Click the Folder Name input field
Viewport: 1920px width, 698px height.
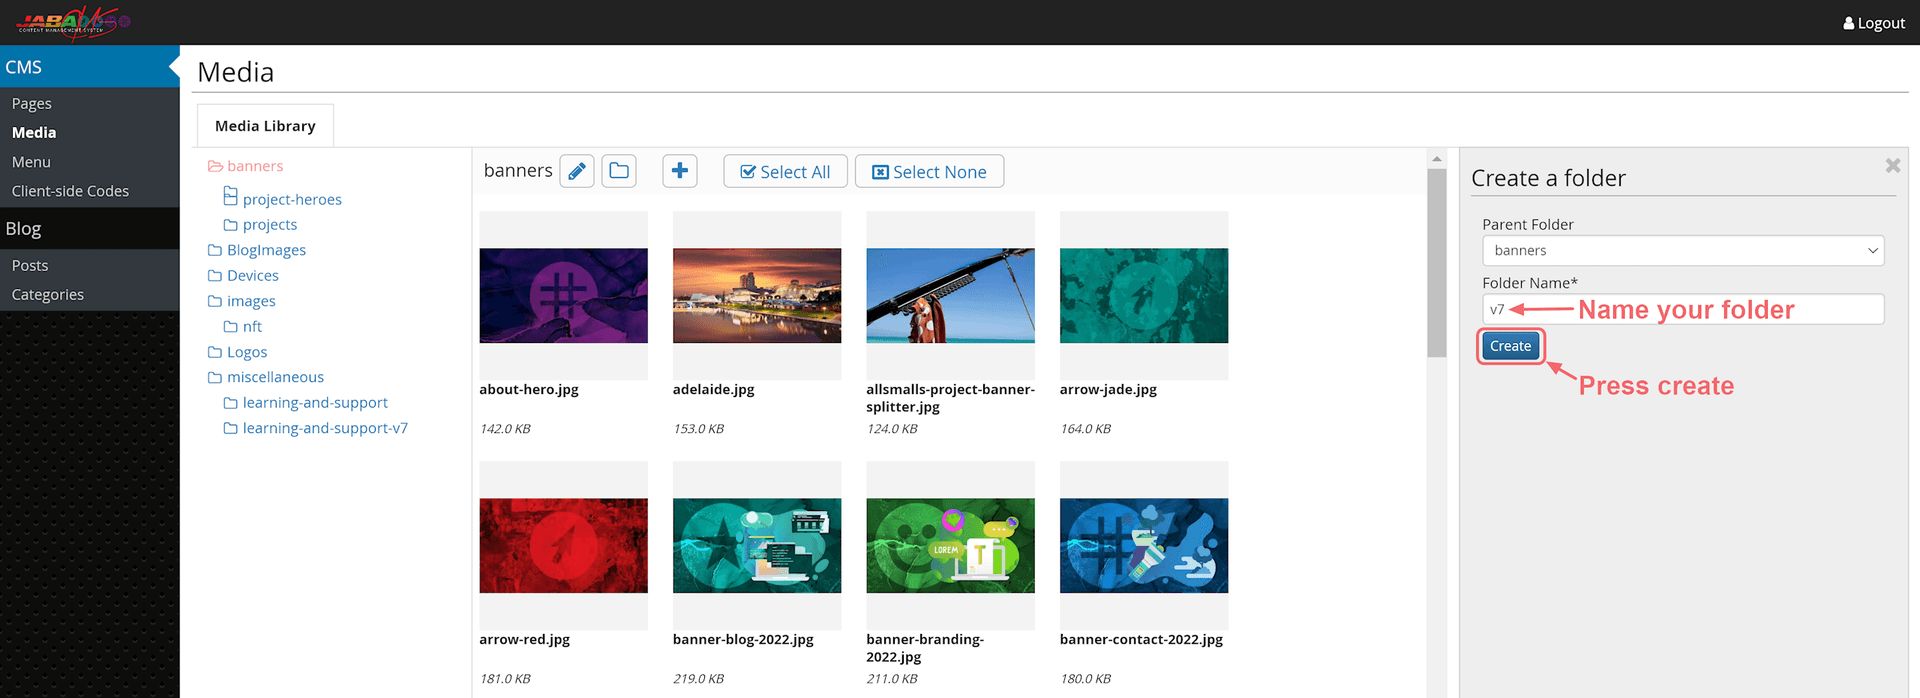pyautogui.click(x=1683, y=309)
